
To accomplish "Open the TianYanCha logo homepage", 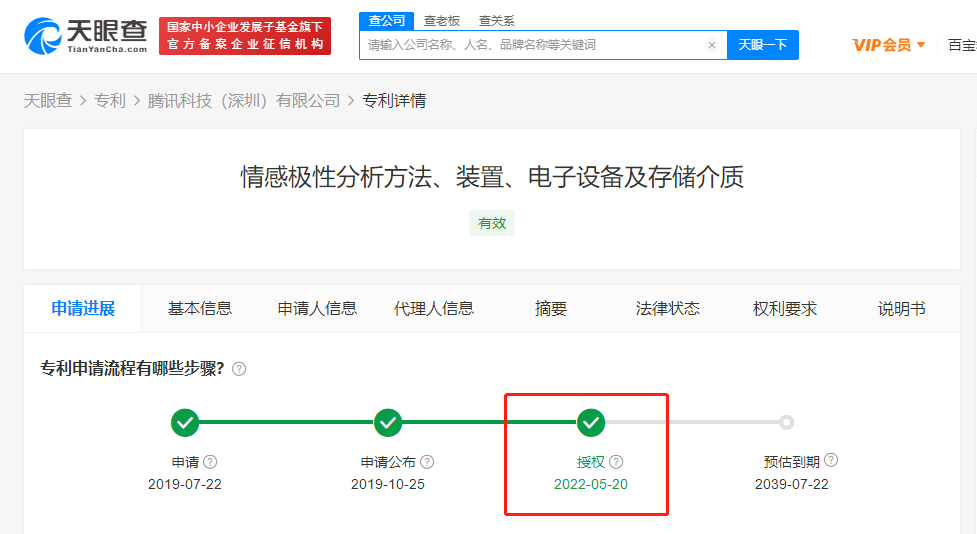I will [85, 36].
